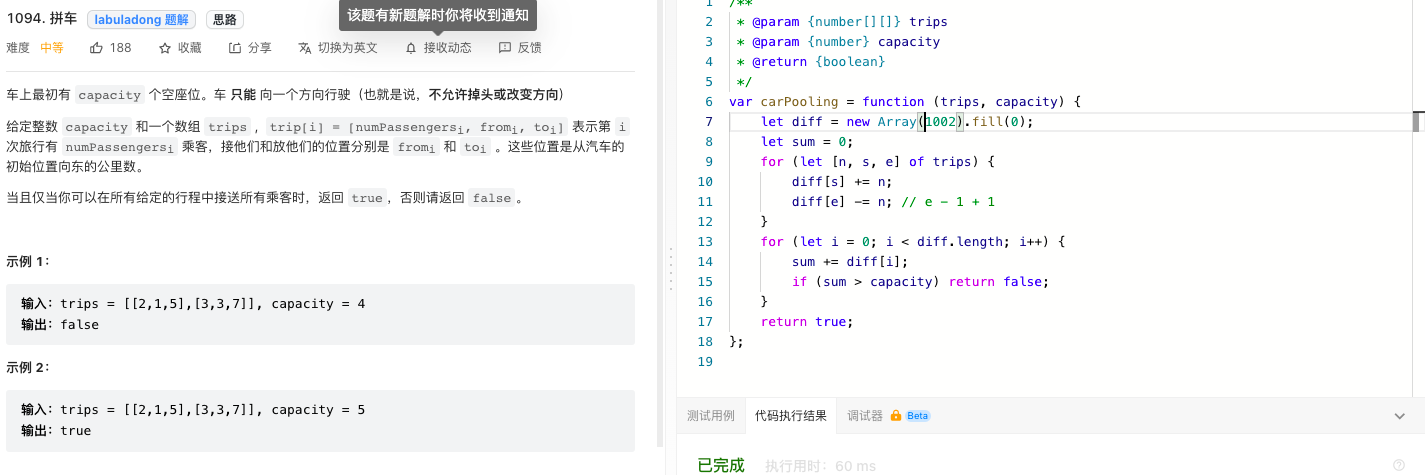This screenshot has height=475, width=1425.
Task: Click line number 7 in editor gutter
Action: point(708,122)
